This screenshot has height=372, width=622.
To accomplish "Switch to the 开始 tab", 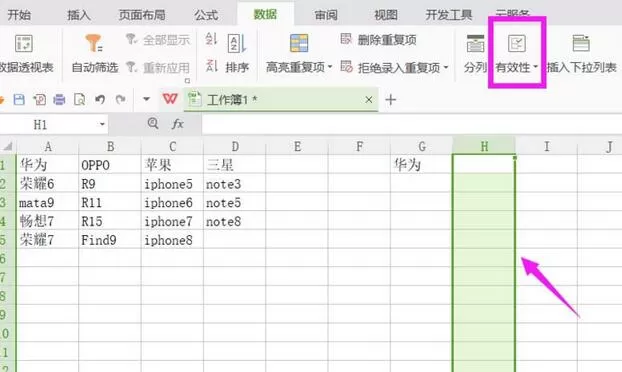I will coord(19,15).
